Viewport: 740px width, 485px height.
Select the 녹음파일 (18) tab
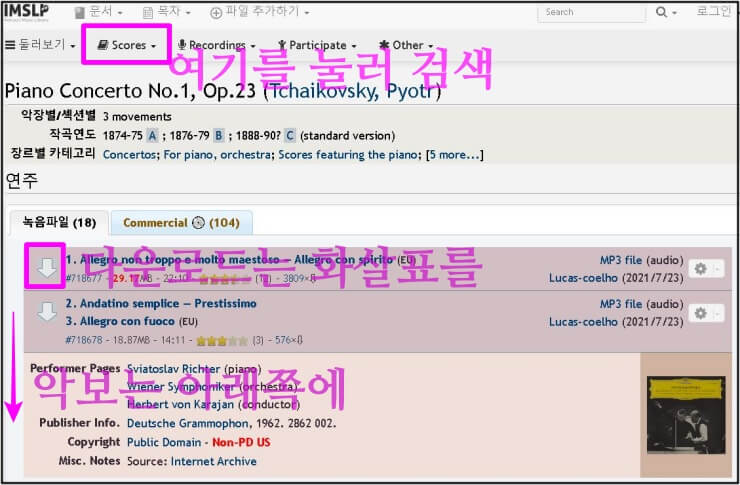click(x=59, y=223)
